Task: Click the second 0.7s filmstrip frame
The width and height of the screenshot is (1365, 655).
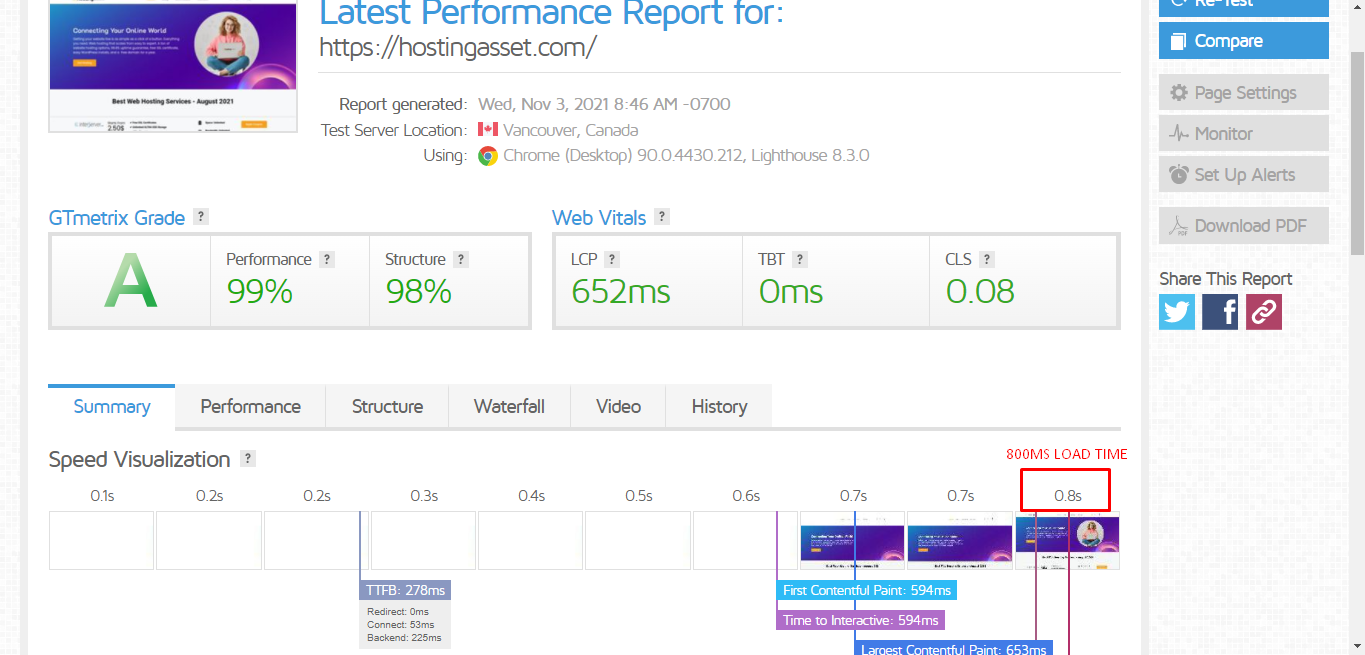Action: [959, 541]
